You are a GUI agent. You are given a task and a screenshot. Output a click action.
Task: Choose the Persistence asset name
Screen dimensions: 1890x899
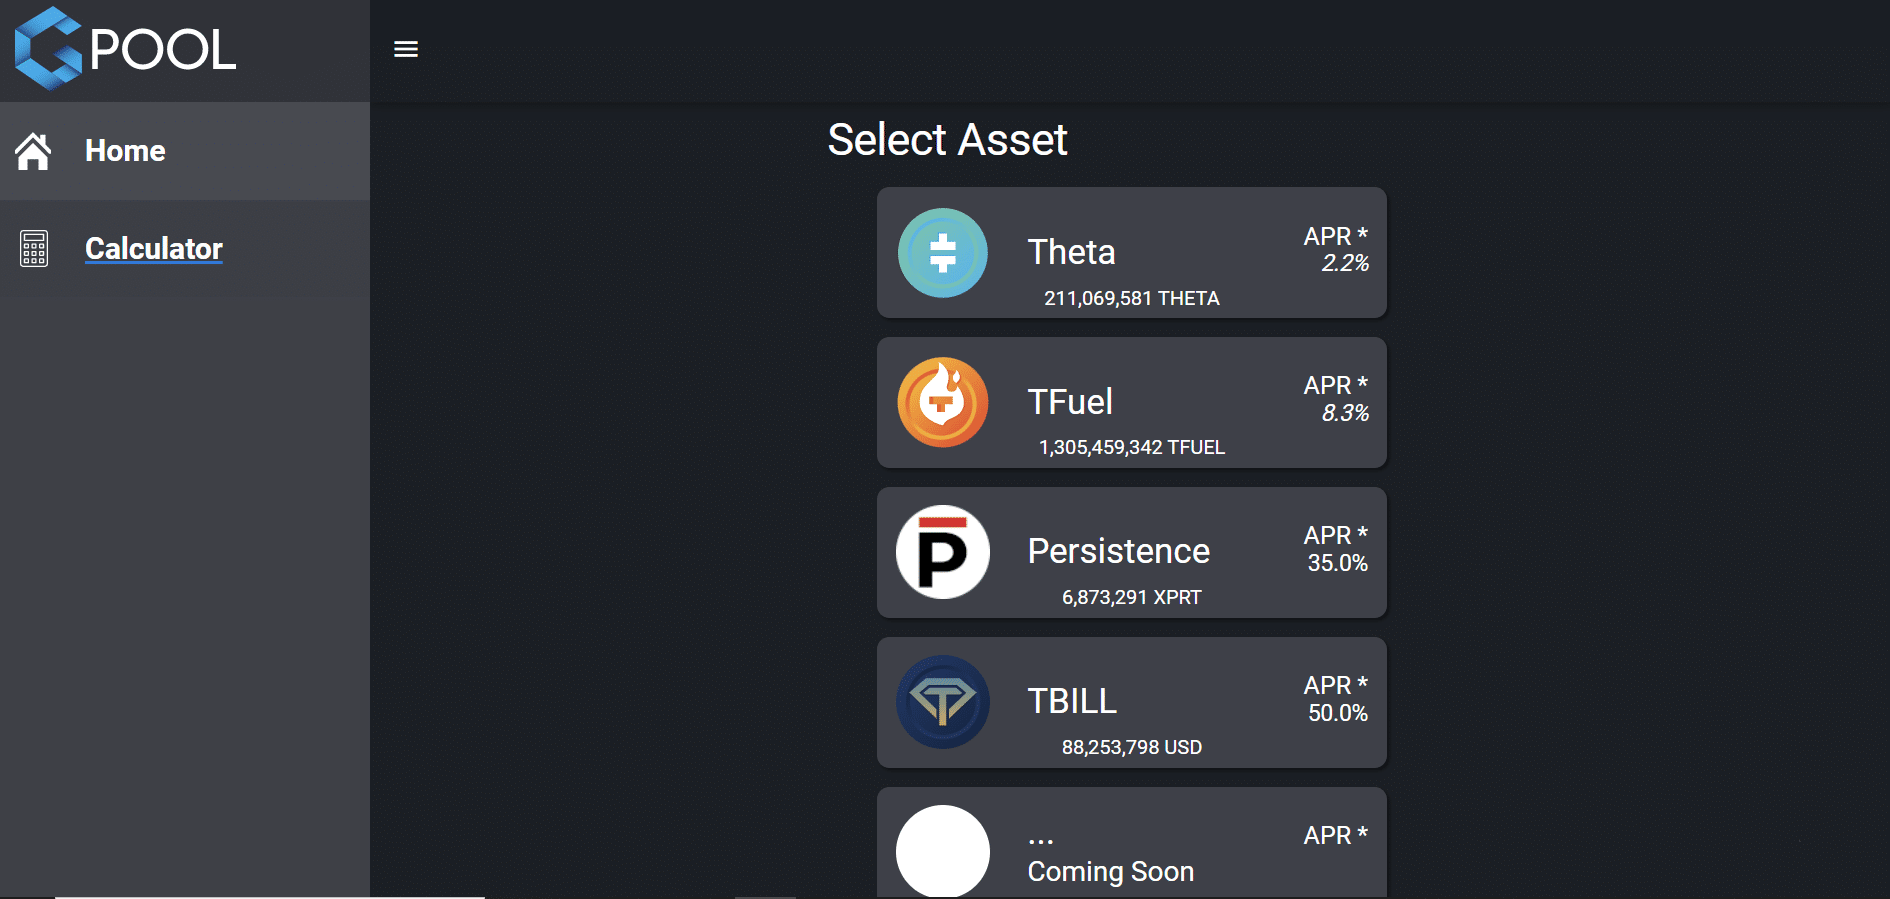coord(1118,551)
